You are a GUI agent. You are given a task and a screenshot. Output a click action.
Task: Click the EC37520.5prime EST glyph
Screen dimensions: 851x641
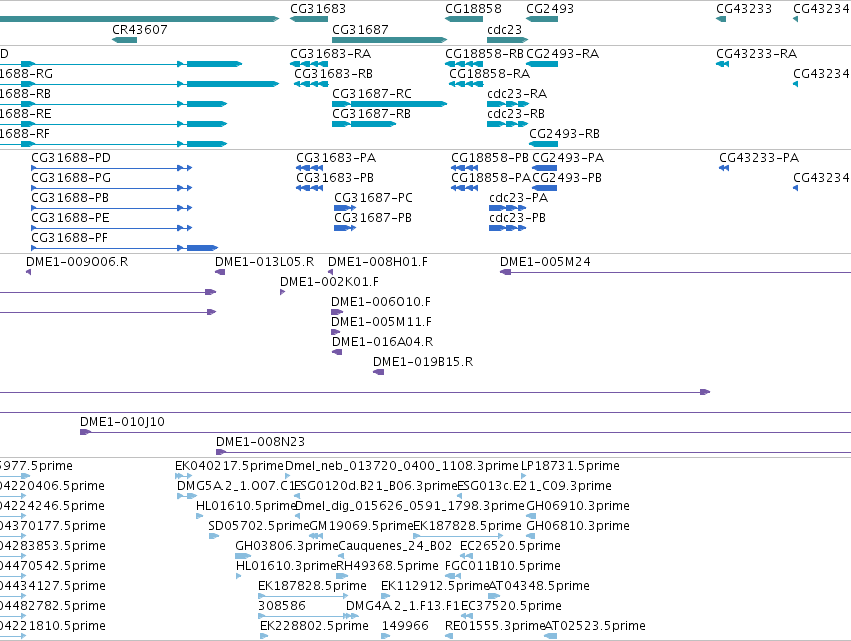(x=466, y=616)
